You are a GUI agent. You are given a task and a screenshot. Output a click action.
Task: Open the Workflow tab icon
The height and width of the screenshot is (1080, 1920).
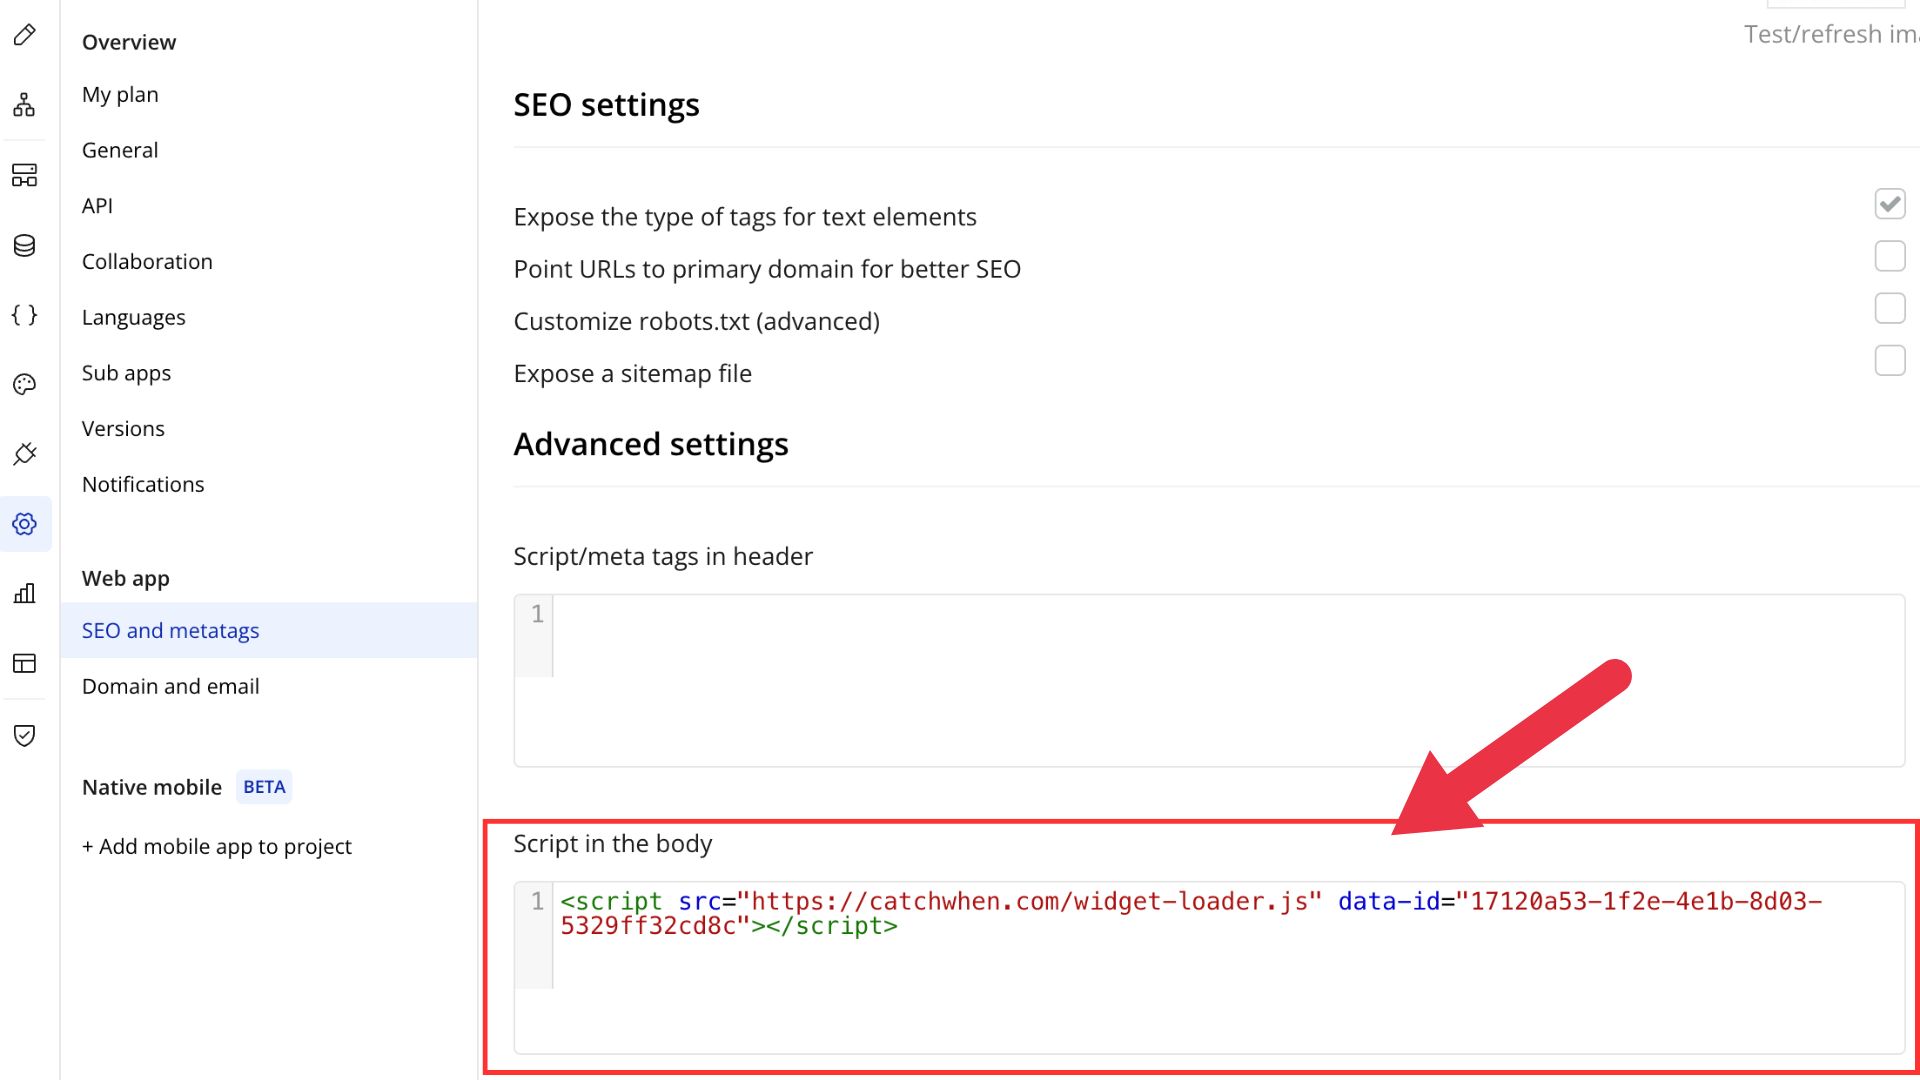tap(25, 105)
